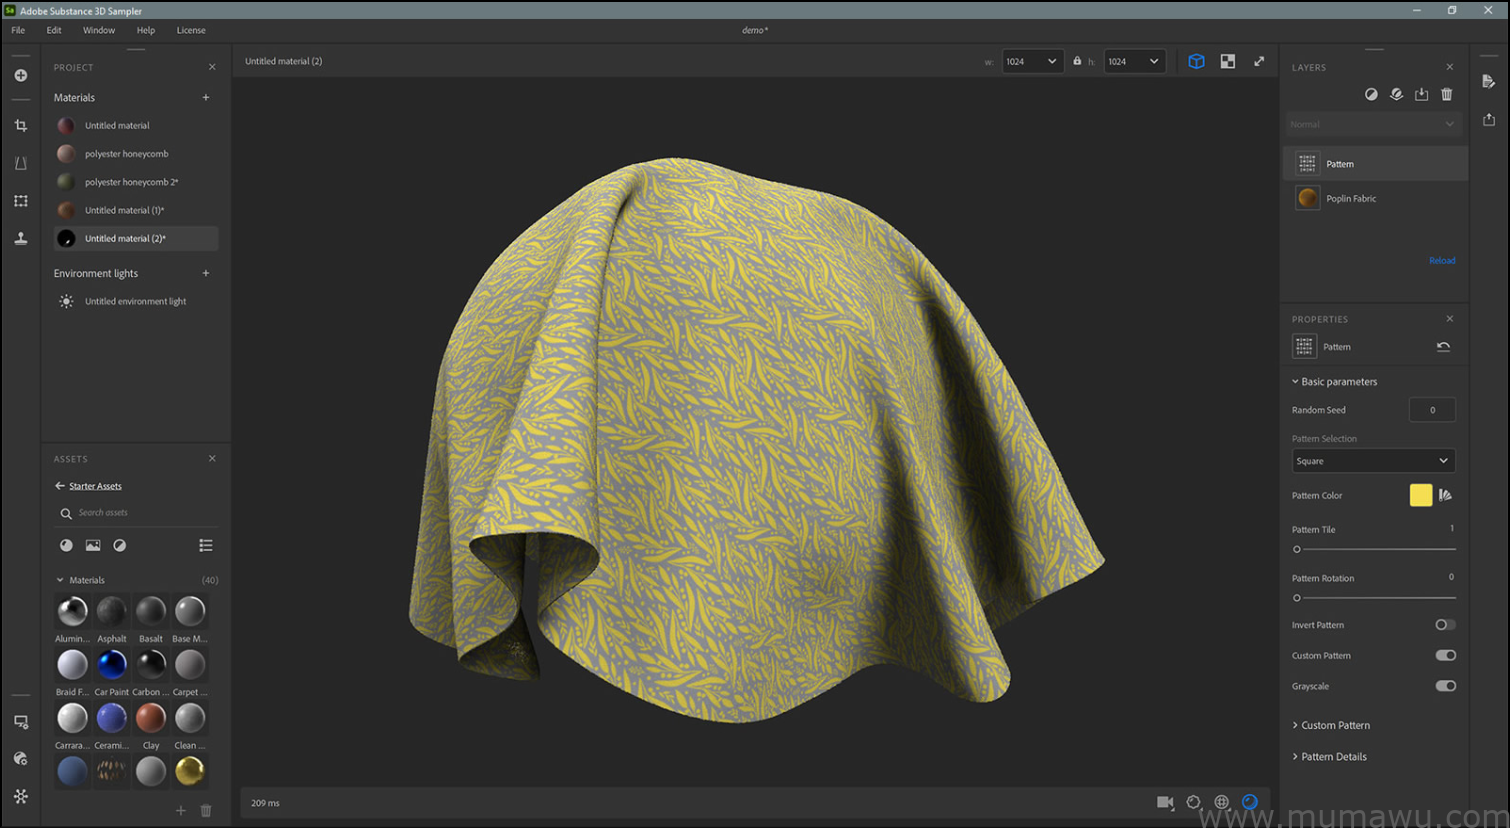The image size is (1510, 828).
Task: Go back via Starter Assets link
Action: 95,486
